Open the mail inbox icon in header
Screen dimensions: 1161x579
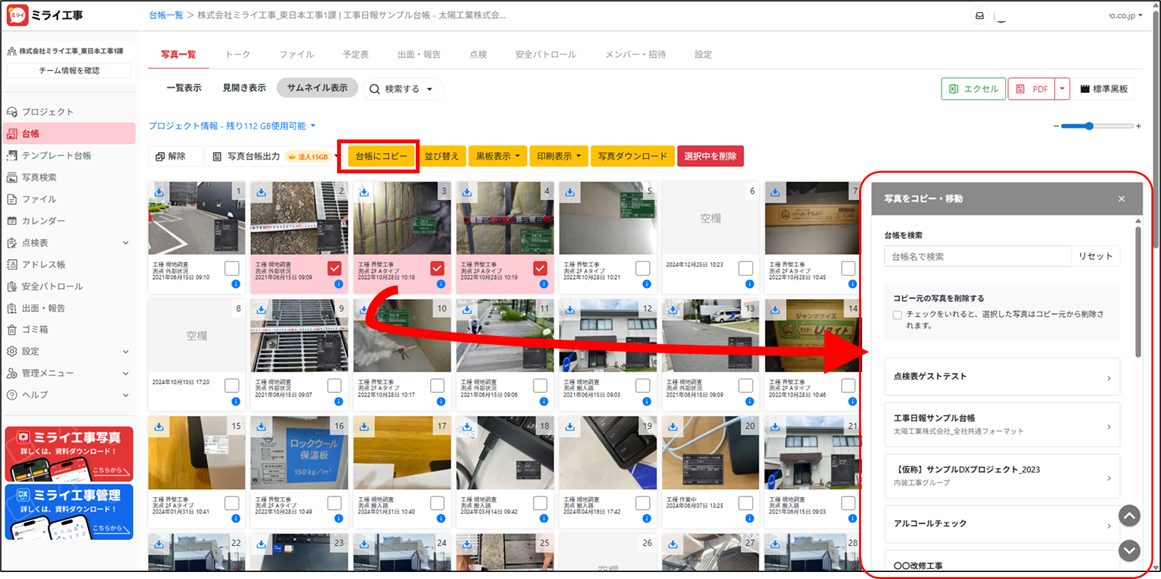click(x=978, y=16)
